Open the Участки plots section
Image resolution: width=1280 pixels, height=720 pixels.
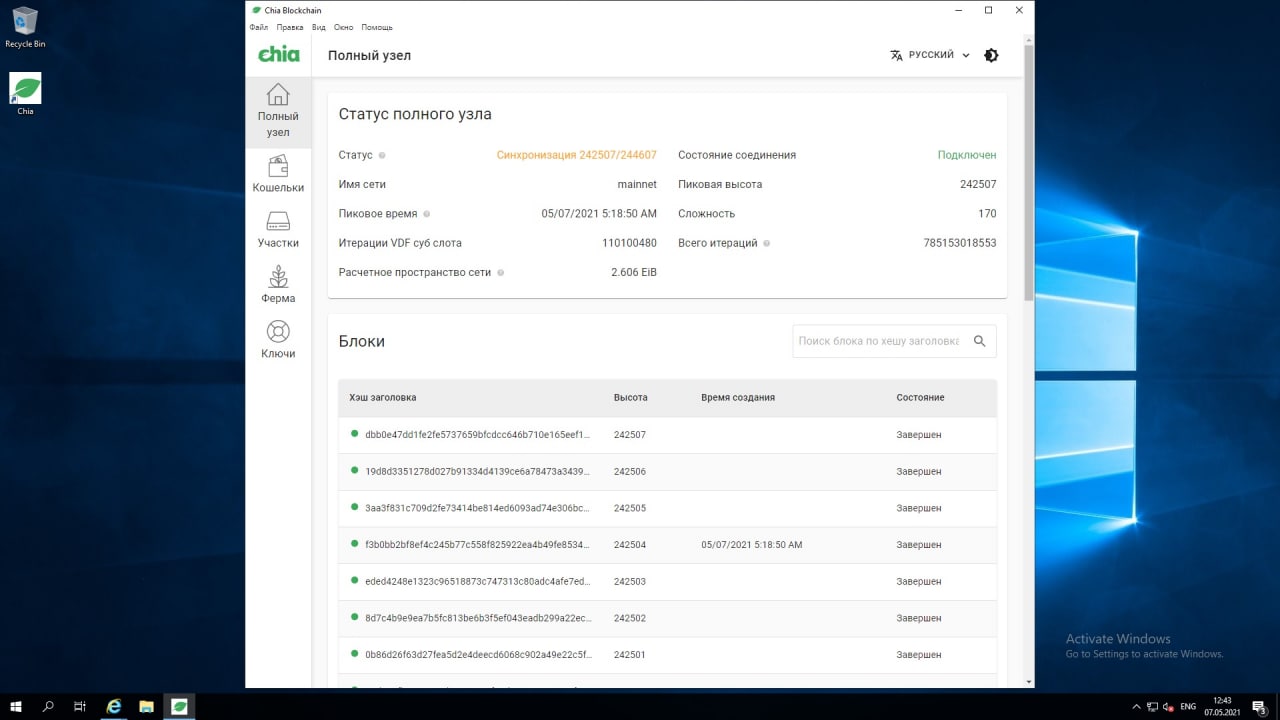[x=278, y=230]
